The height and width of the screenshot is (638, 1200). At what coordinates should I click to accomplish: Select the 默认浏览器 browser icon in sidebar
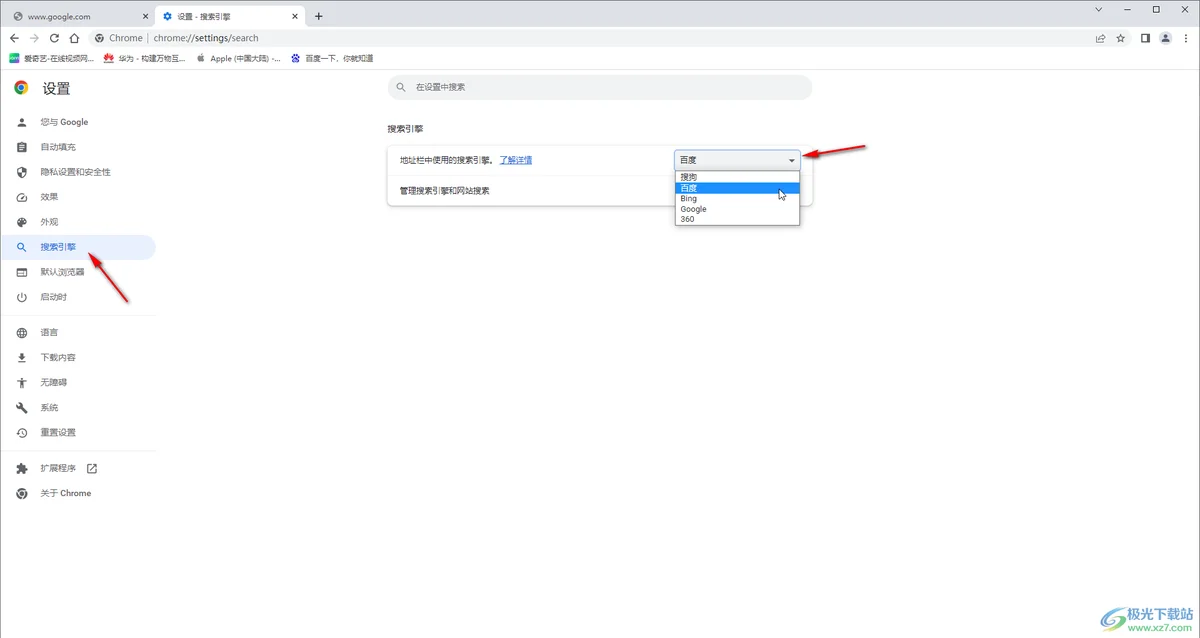click(x=22, y=271)
